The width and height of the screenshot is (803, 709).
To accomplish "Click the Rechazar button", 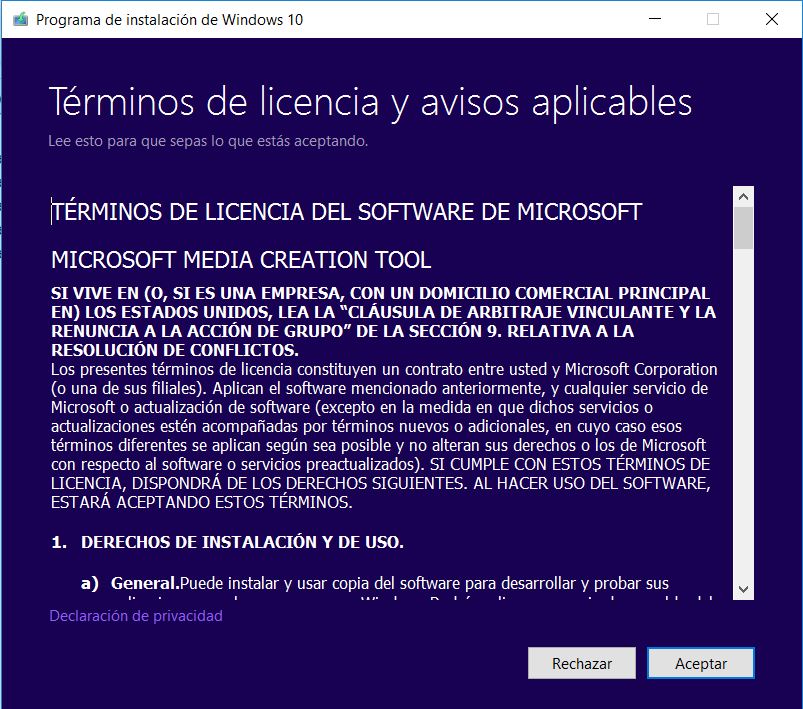I will 582,663.
